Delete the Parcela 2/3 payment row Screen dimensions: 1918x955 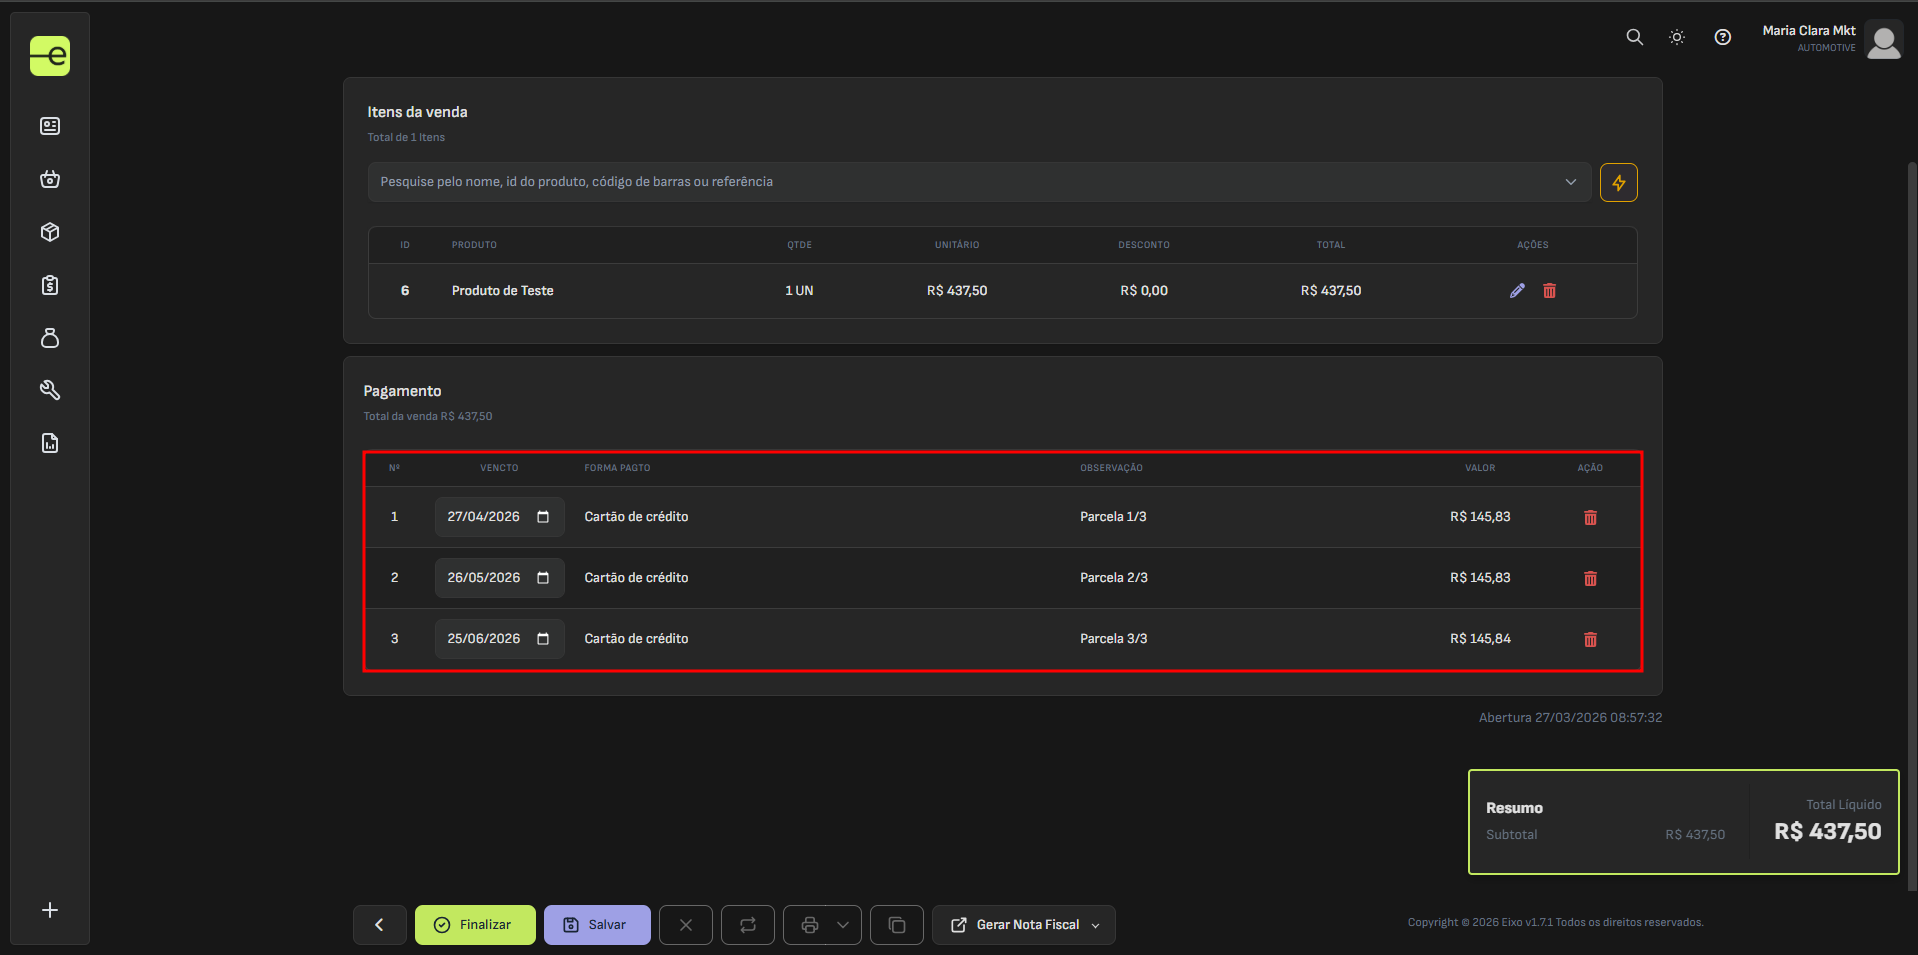tap(1590, 579)
